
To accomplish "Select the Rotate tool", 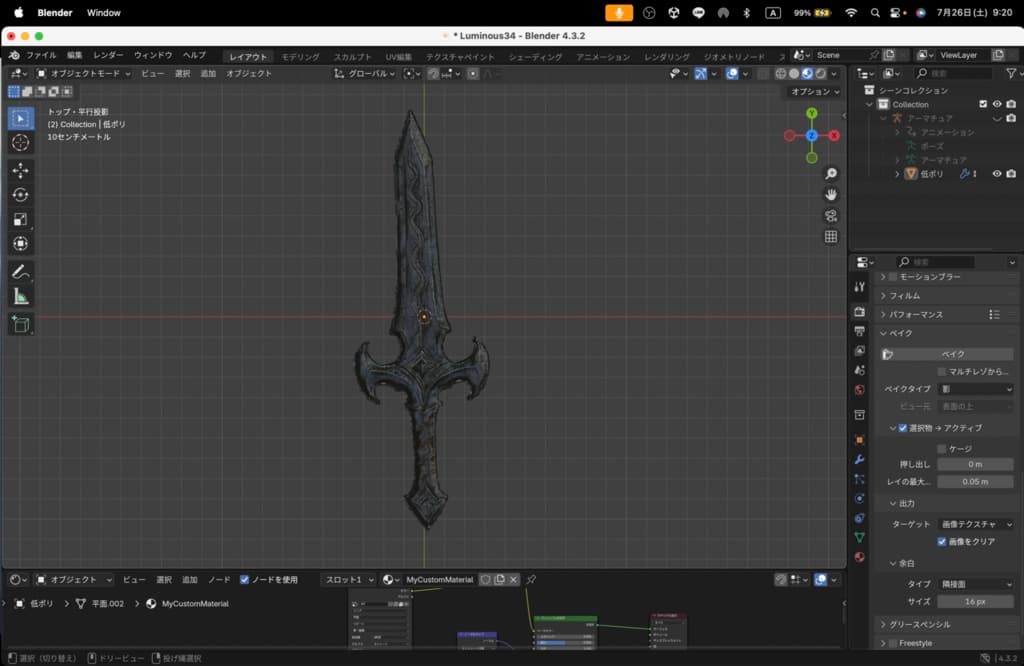I will click(x=21, y=195).
